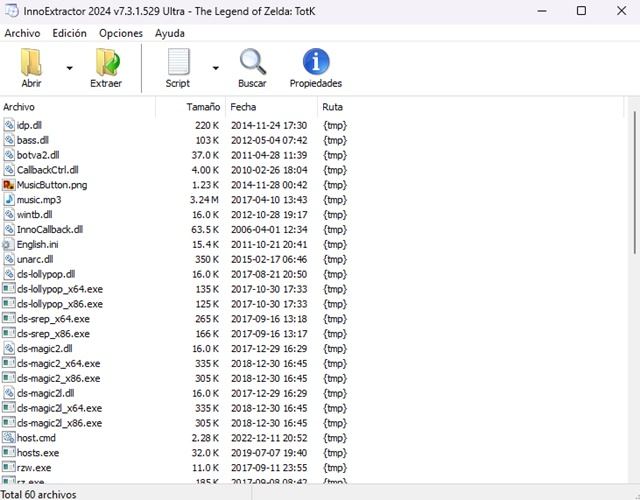Select the file name cls-magic2l_x86.exe
Screen dimensions: 640x500
click(x=60, y=423)
